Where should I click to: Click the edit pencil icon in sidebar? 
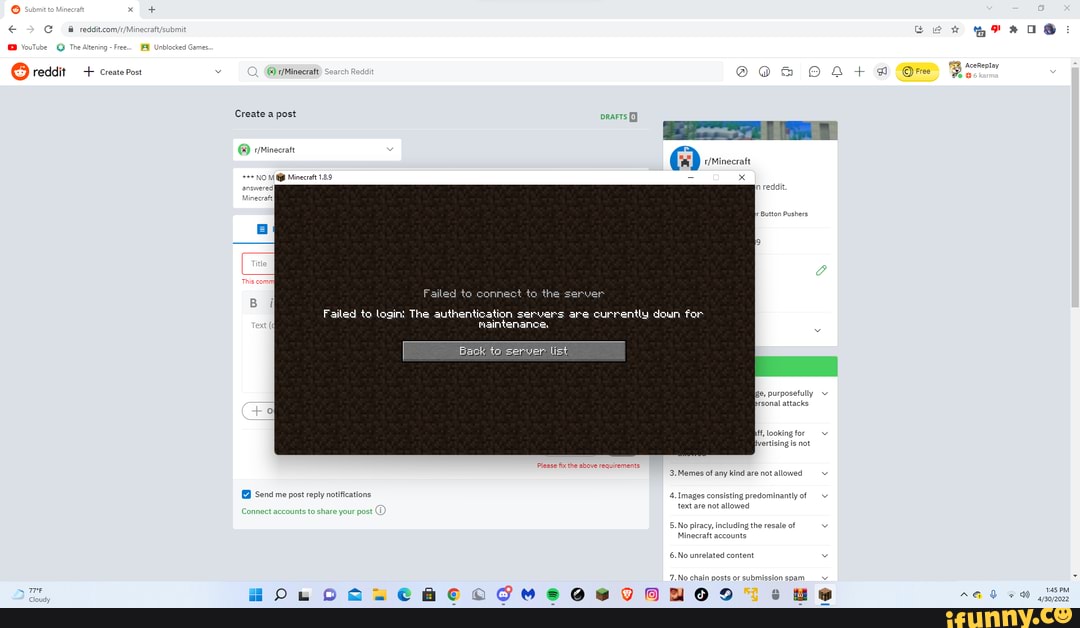tap(821, 270)
